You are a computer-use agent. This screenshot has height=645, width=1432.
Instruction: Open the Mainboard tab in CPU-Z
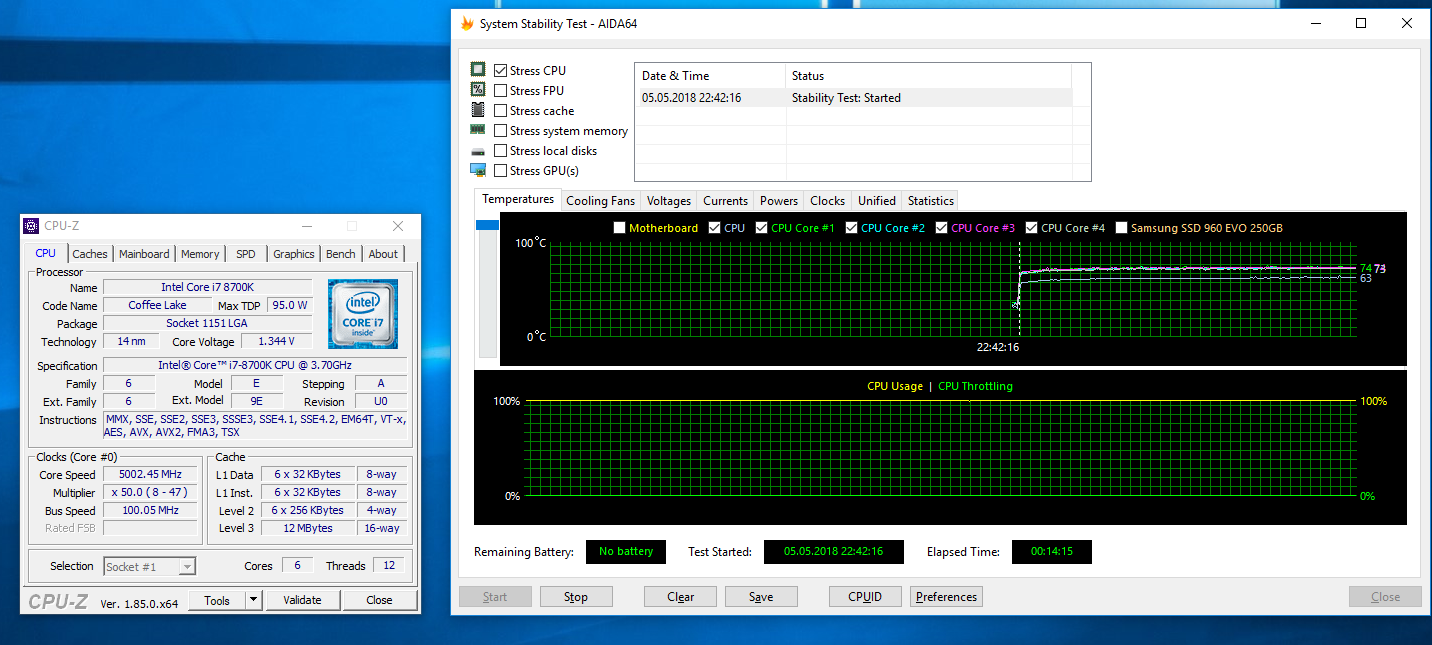[144, 254]
